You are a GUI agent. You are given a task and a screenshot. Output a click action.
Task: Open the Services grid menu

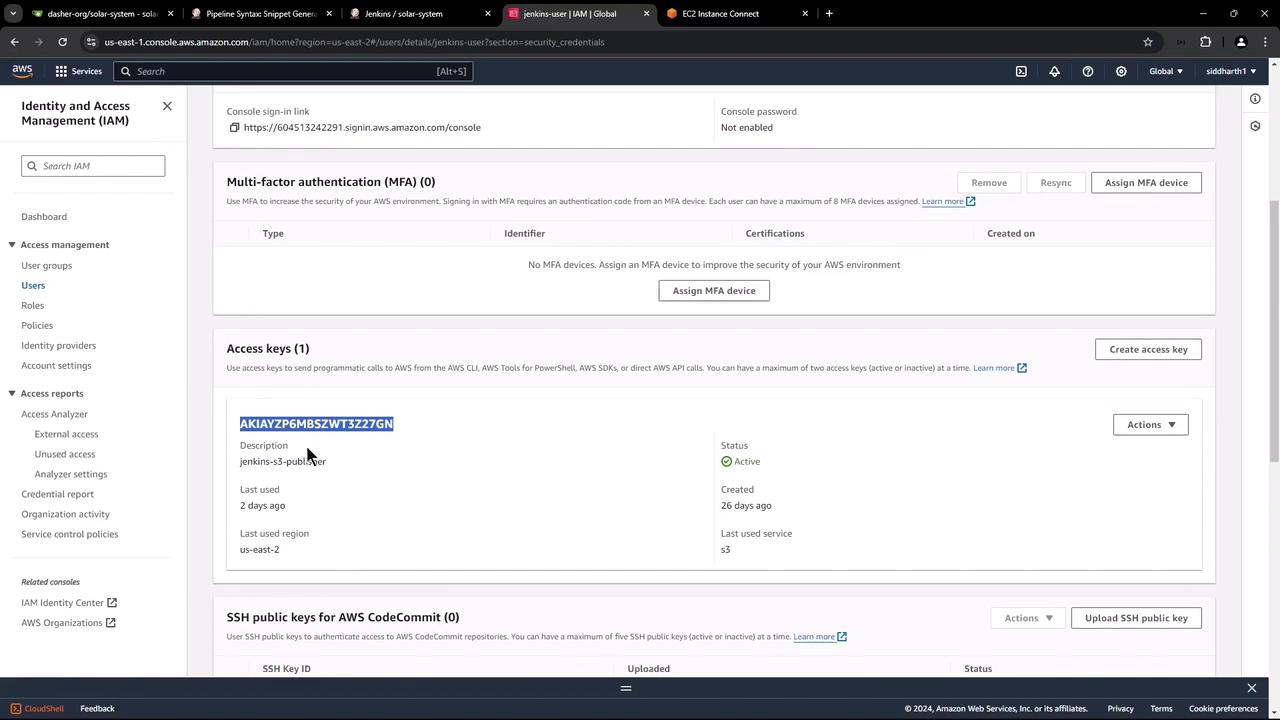coord(79,71)
